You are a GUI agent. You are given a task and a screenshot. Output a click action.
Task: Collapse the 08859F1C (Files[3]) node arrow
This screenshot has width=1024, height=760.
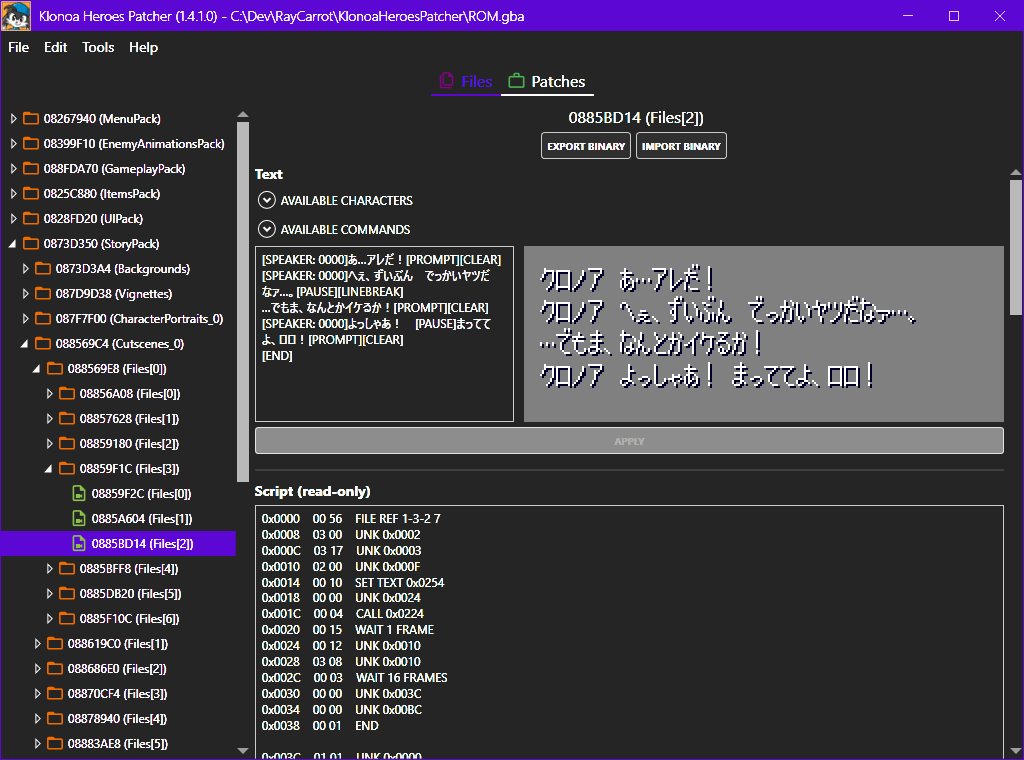(49, 468)
